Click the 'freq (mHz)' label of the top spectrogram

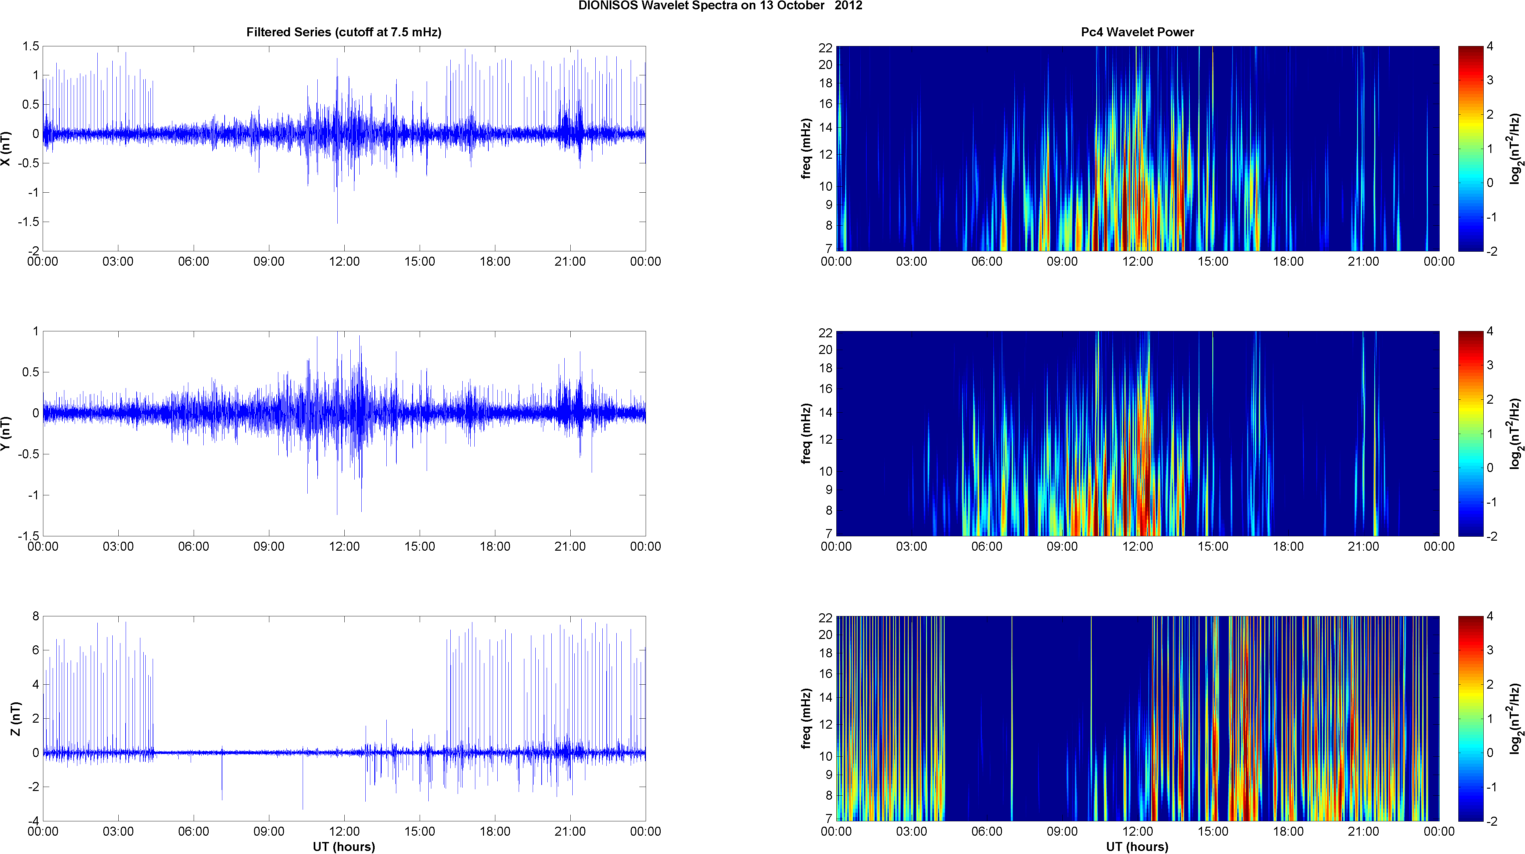(806, 148)
